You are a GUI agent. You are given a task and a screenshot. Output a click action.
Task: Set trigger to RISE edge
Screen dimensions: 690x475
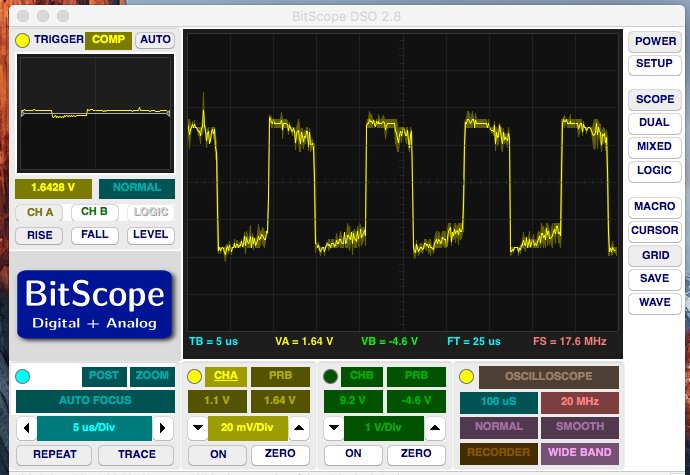pos(39,236)
